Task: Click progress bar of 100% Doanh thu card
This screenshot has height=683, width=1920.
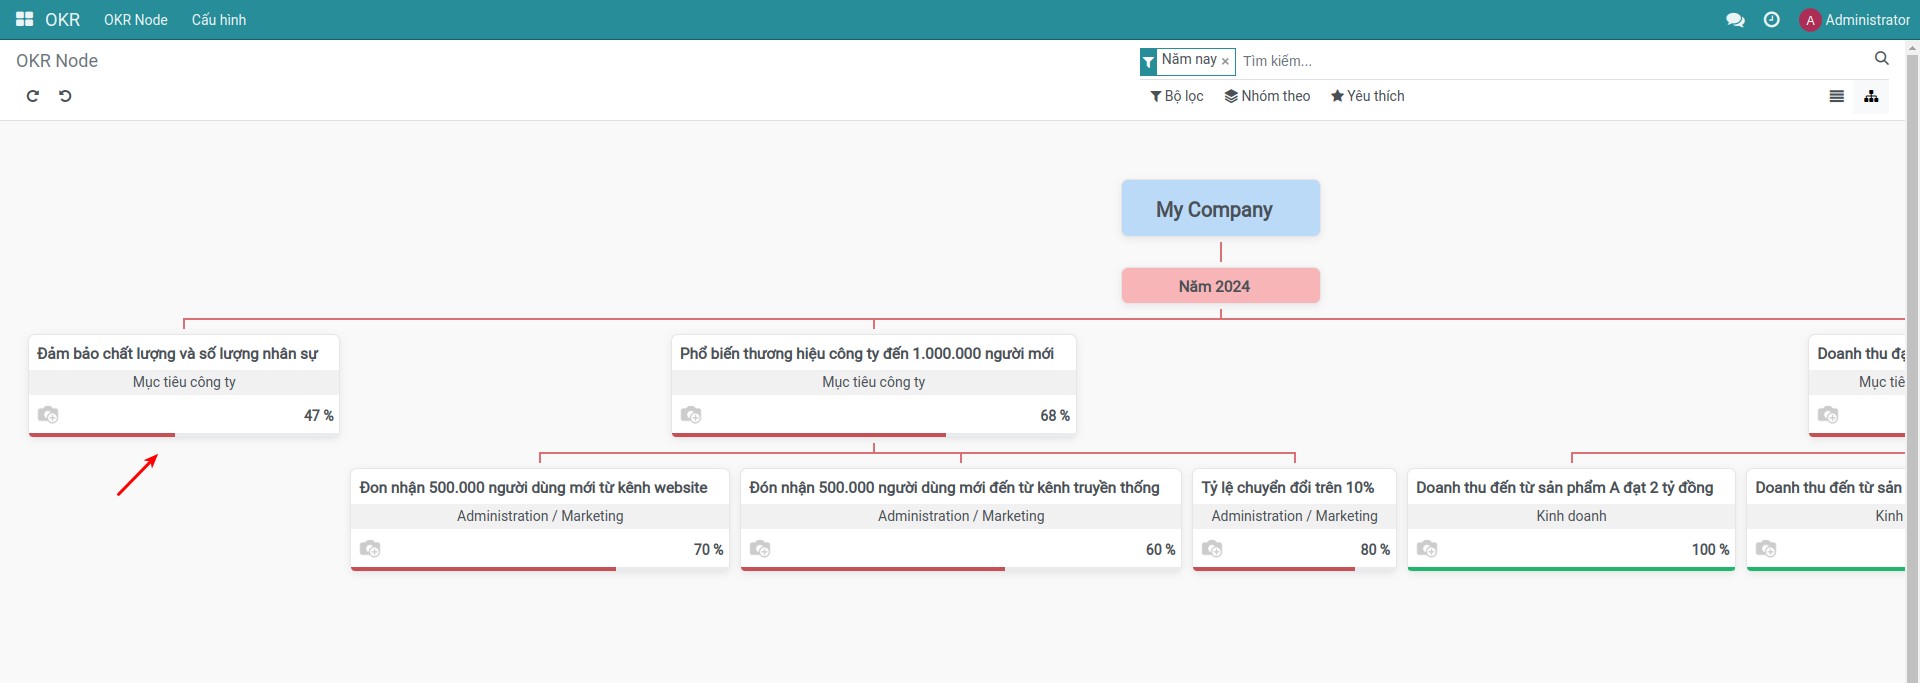Action: point(1570,568)
